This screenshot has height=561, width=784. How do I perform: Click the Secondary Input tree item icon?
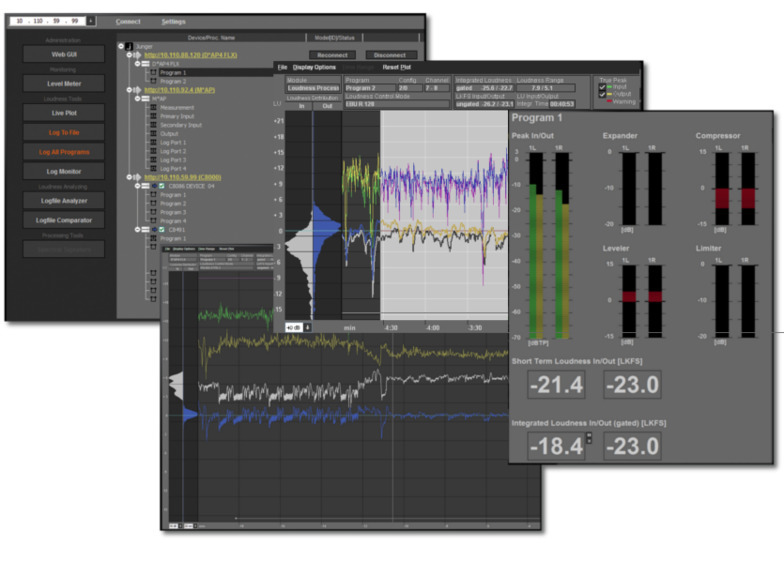point(153,125)
